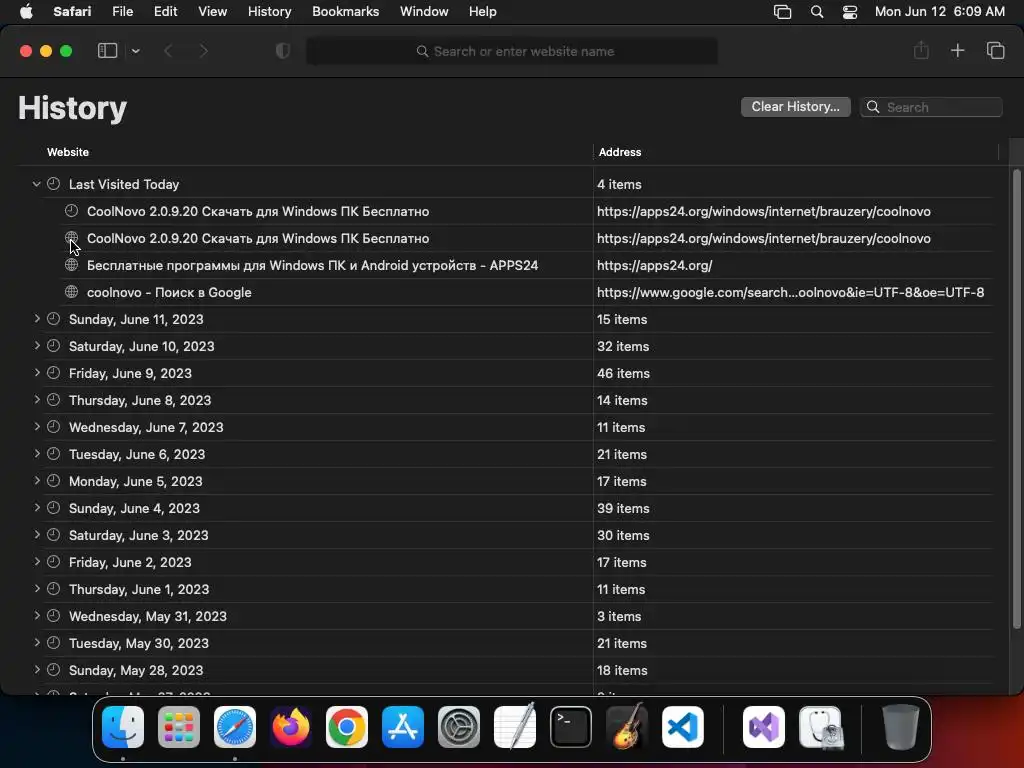Click the history list vertical scrollbar

[x=1016, y=398]
